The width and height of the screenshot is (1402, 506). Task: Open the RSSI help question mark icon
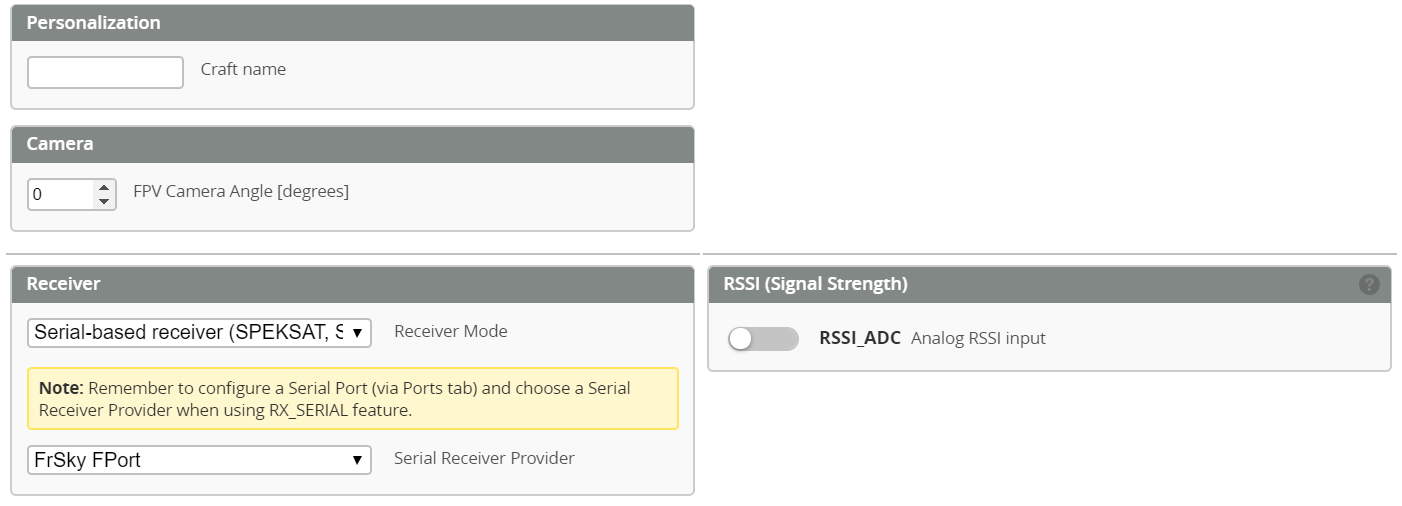click(x=1369, y=285)
